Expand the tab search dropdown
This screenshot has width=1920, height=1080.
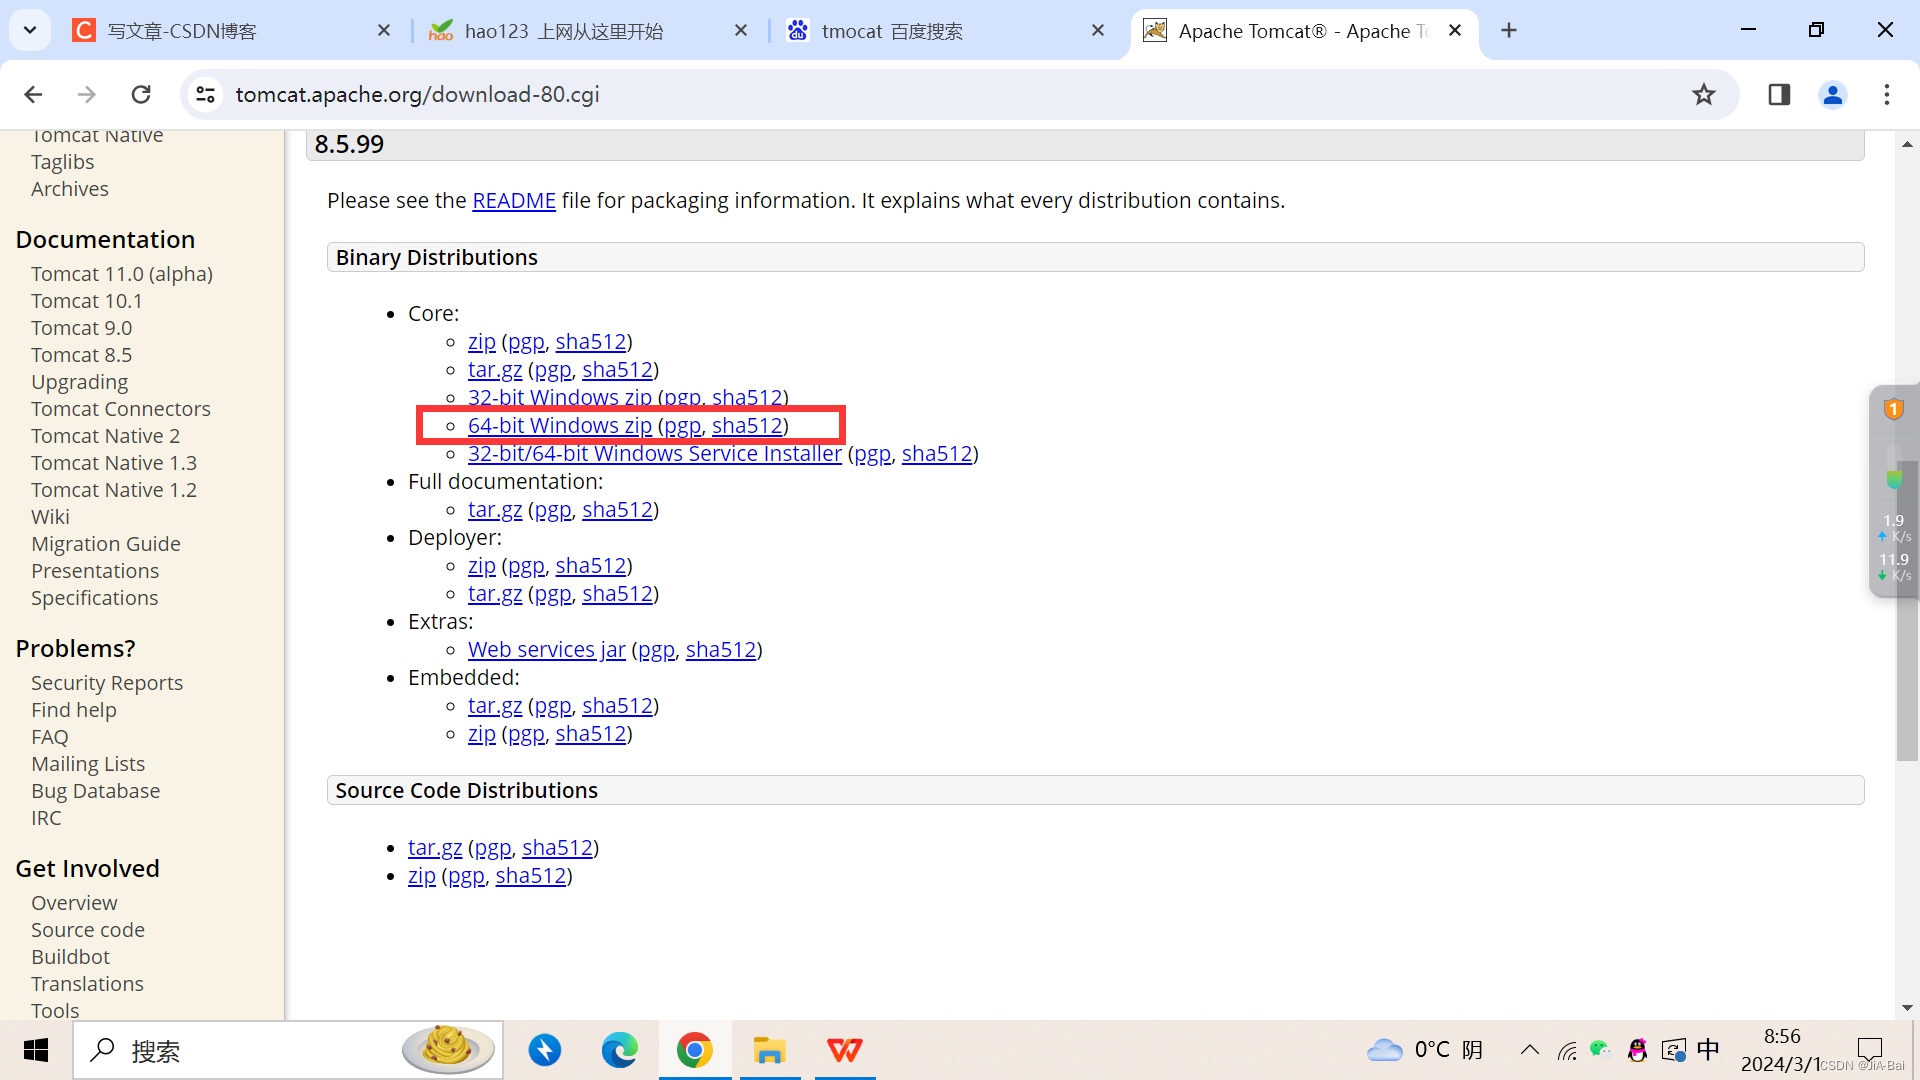(30, 30)
